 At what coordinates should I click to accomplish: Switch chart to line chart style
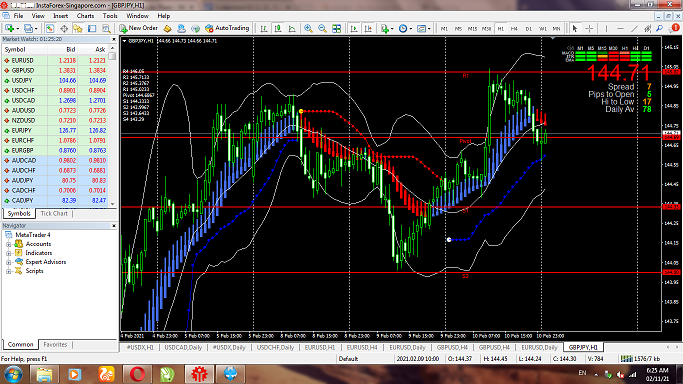292,28
